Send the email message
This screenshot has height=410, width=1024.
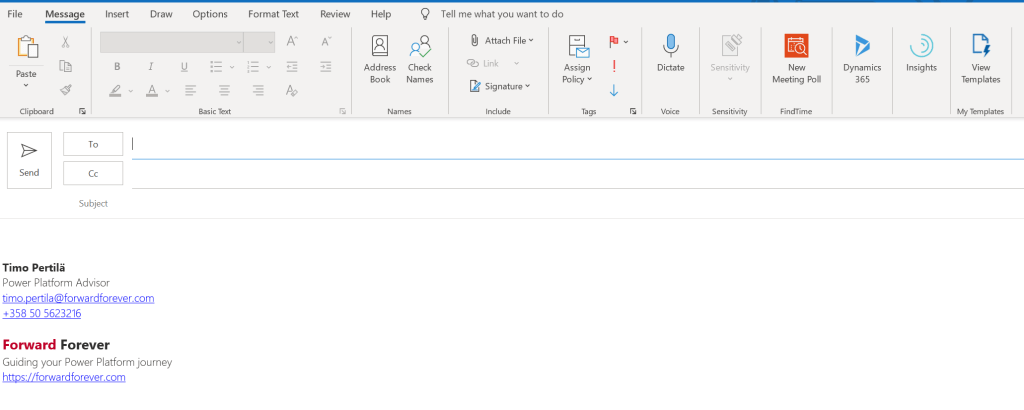tap(29, 159)
